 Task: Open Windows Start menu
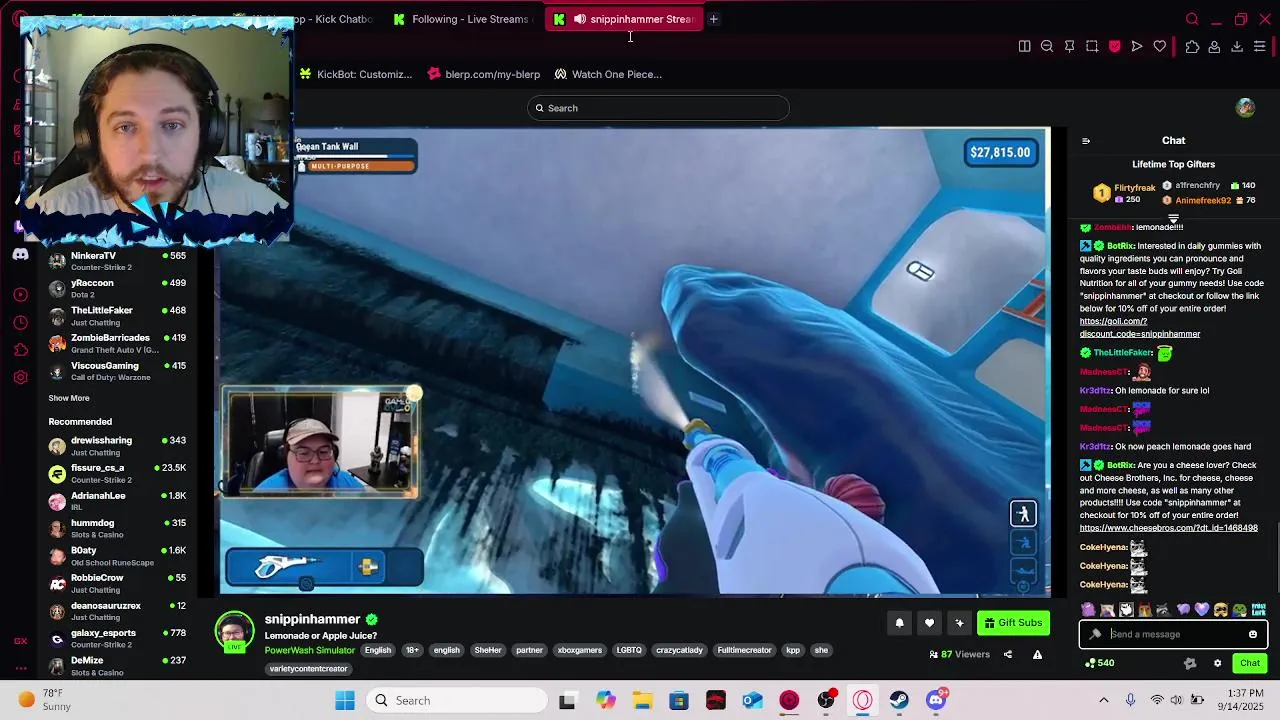click(x=345, y=700)
